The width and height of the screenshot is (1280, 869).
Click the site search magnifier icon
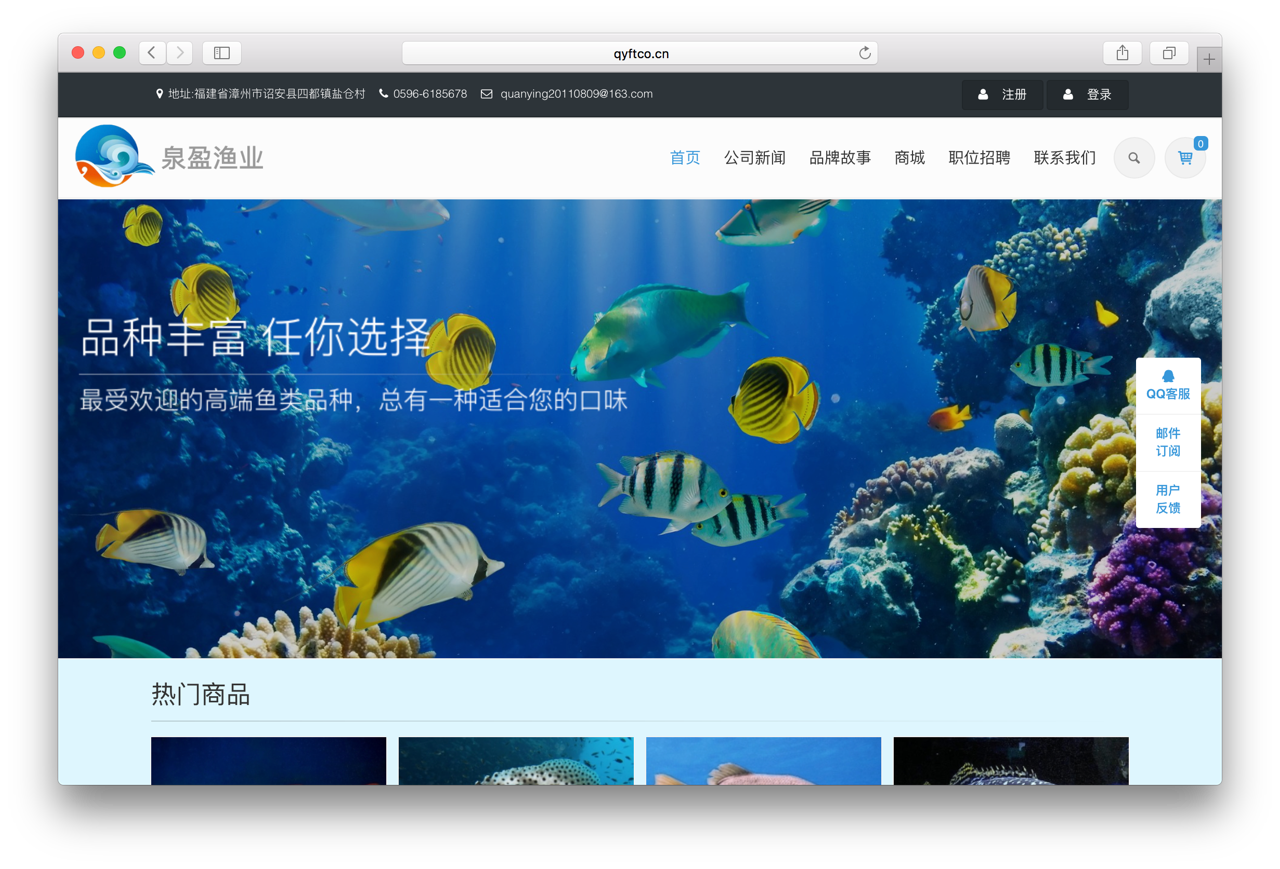click(1134, 158)
